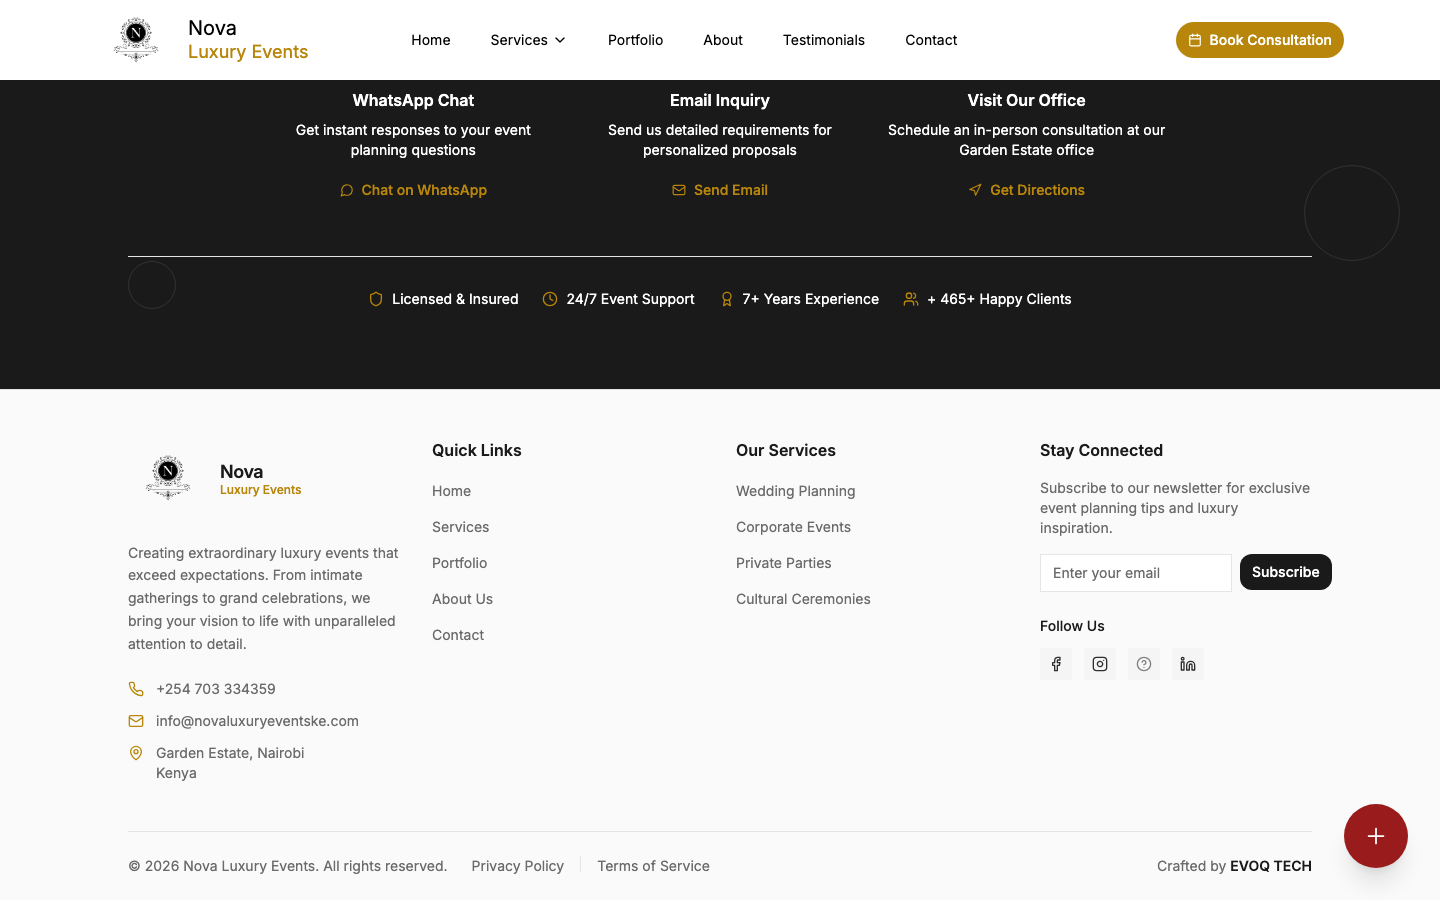Click Portfolio under Quick Links
Viewport: 1440px width, 900px height.
point(460,563)
